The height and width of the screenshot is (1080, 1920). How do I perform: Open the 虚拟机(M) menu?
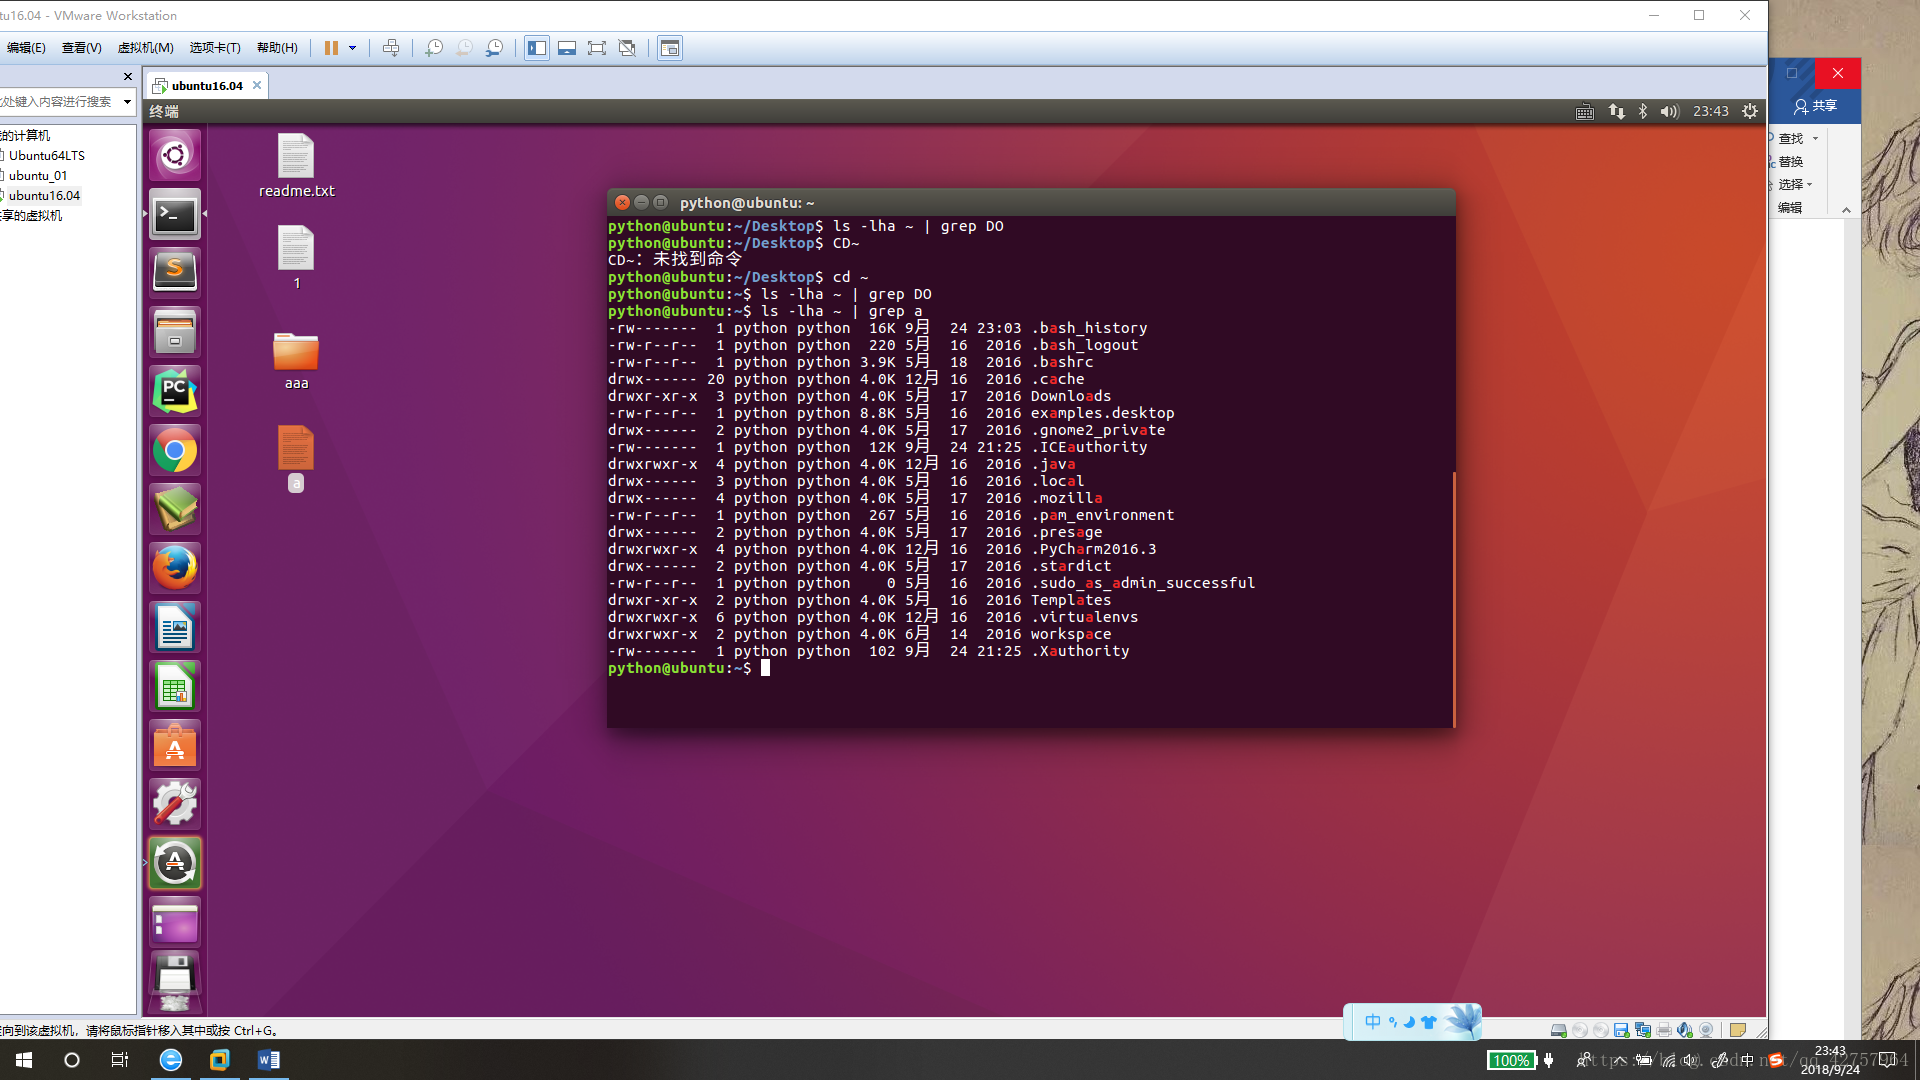tap(145, 48)
